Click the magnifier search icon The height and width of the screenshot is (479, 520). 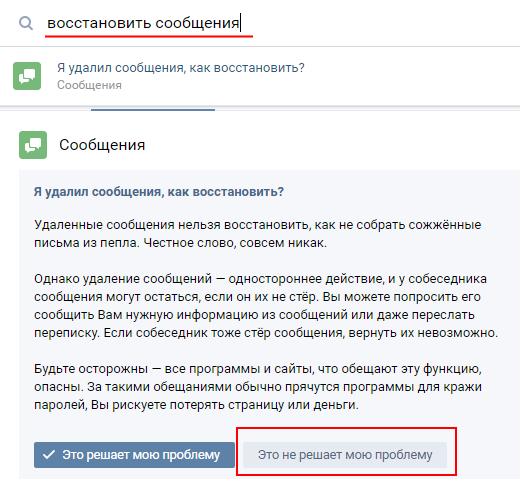point(26,23)
